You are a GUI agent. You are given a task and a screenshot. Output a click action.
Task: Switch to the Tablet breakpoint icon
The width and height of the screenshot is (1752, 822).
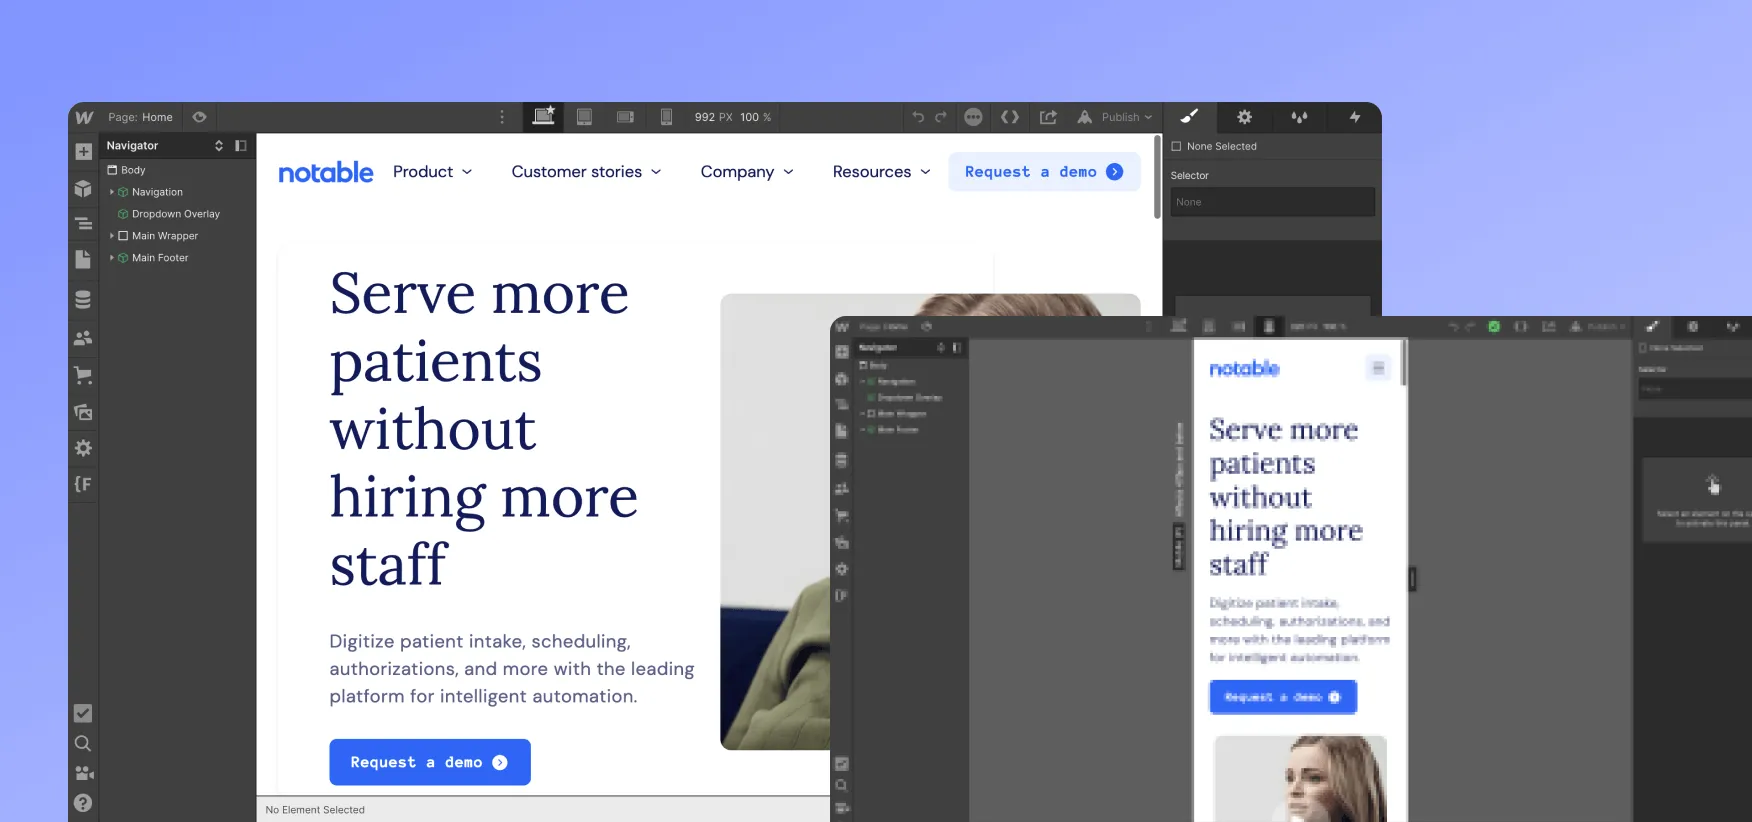point(584,117)
